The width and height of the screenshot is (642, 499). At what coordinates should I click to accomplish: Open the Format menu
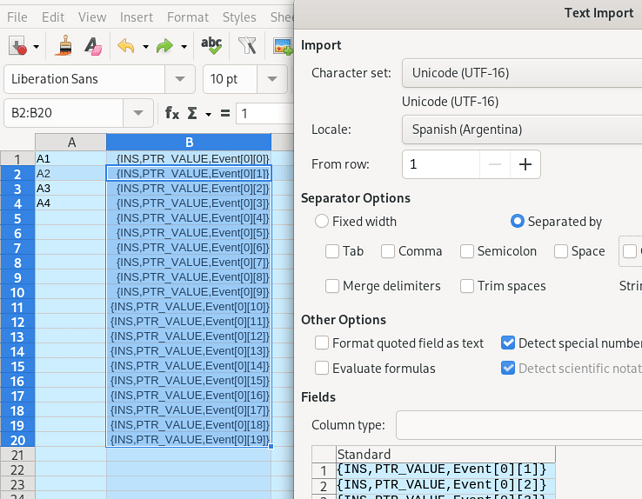click(x=188, y=17)
